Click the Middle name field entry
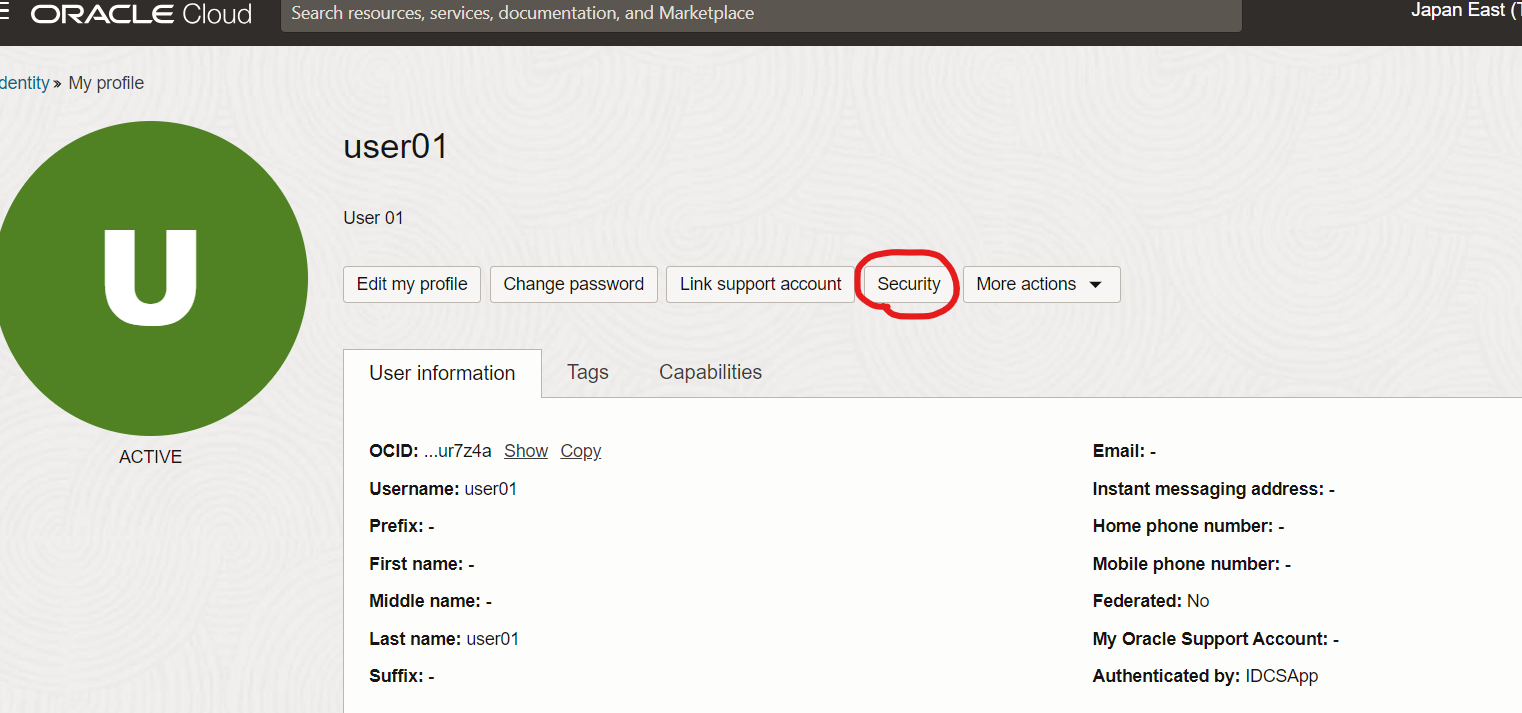Image resolution: width=1522 pixels, height=713 pixels. tap(430, 601)
